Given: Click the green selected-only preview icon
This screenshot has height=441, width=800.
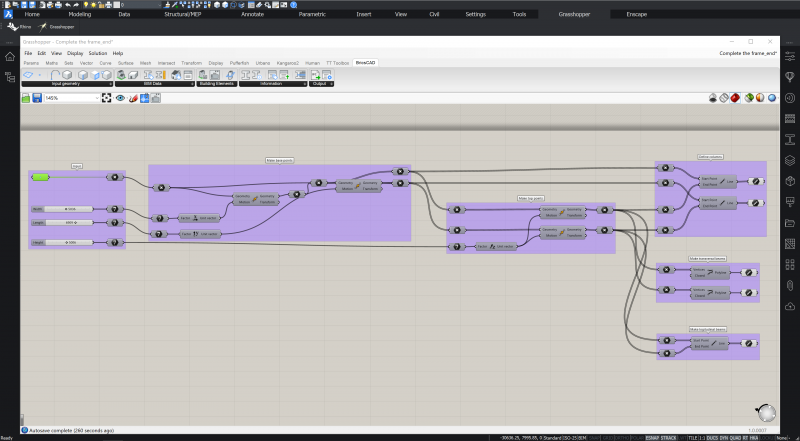Looking at the screenshot, I should click(x=749, y=98).
